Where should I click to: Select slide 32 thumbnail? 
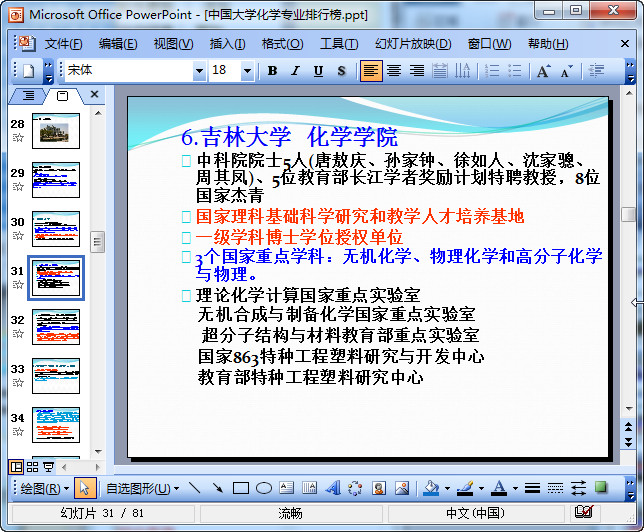tap(55, 325)
